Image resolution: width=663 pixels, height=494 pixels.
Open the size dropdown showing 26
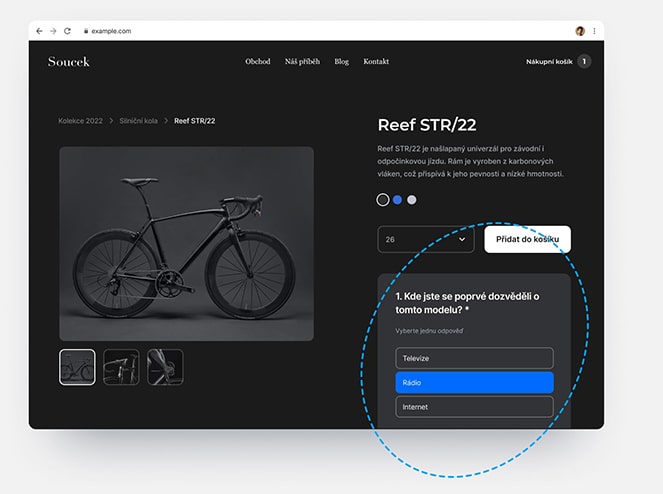[x=426, y=240]
